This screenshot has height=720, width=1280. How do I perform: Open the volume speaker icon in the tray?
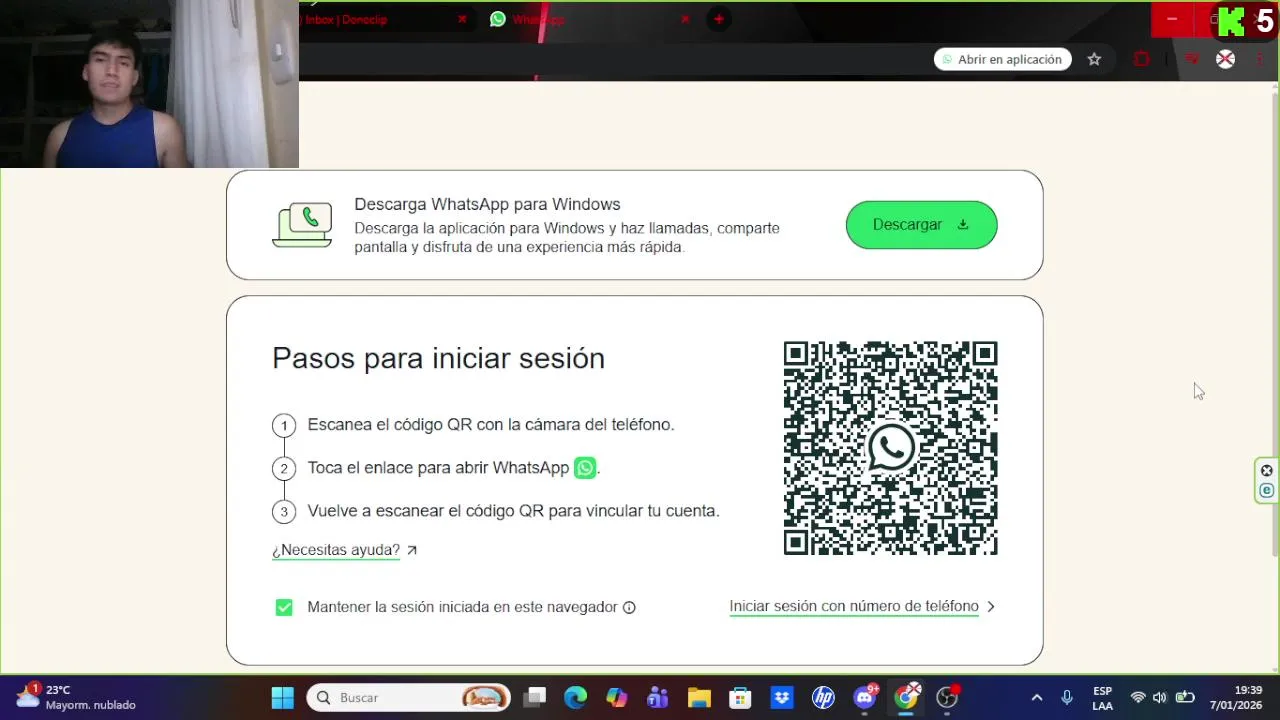pos(1160,697)
